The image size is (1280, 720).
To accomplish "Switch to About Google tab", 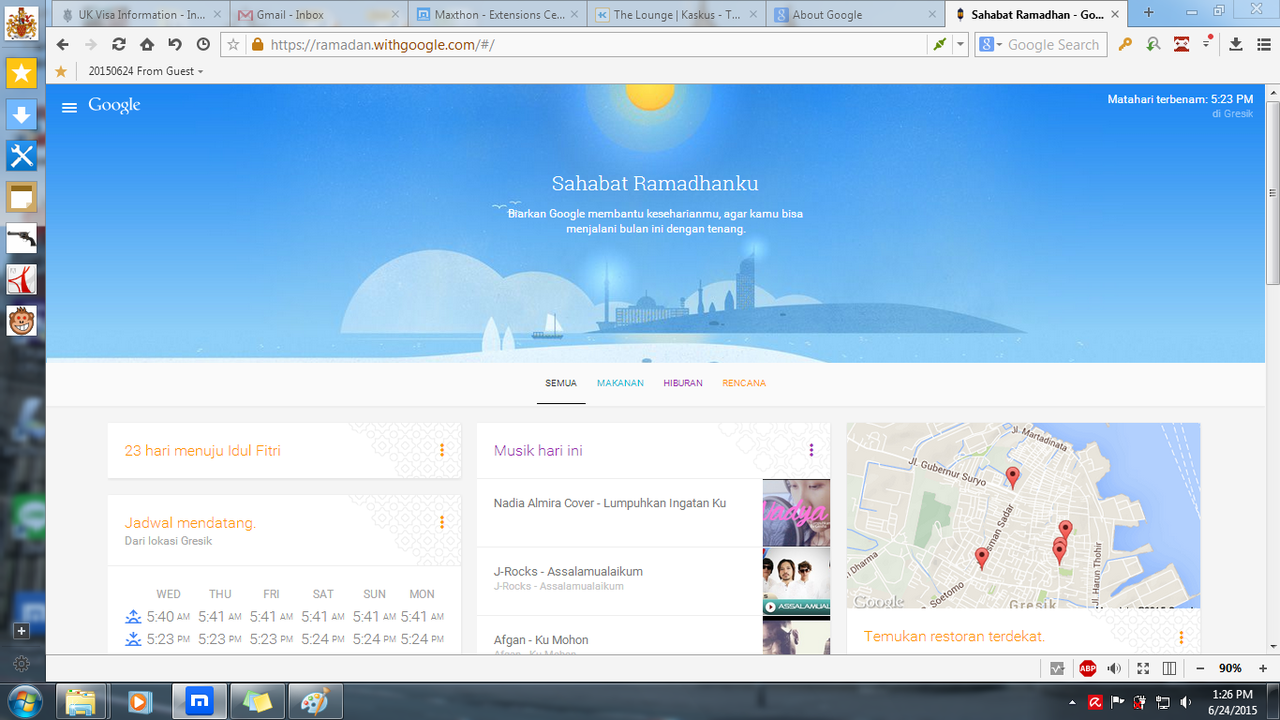I will [x=855, y=14].
